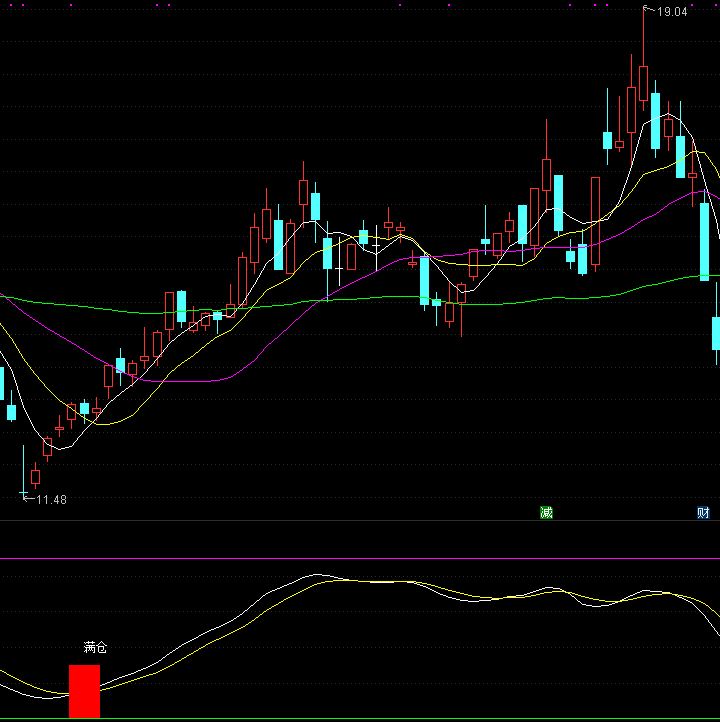Screen dimensions: 720x722
Task: Click the blue 财 info marker
Action: [x=703, y=512]
